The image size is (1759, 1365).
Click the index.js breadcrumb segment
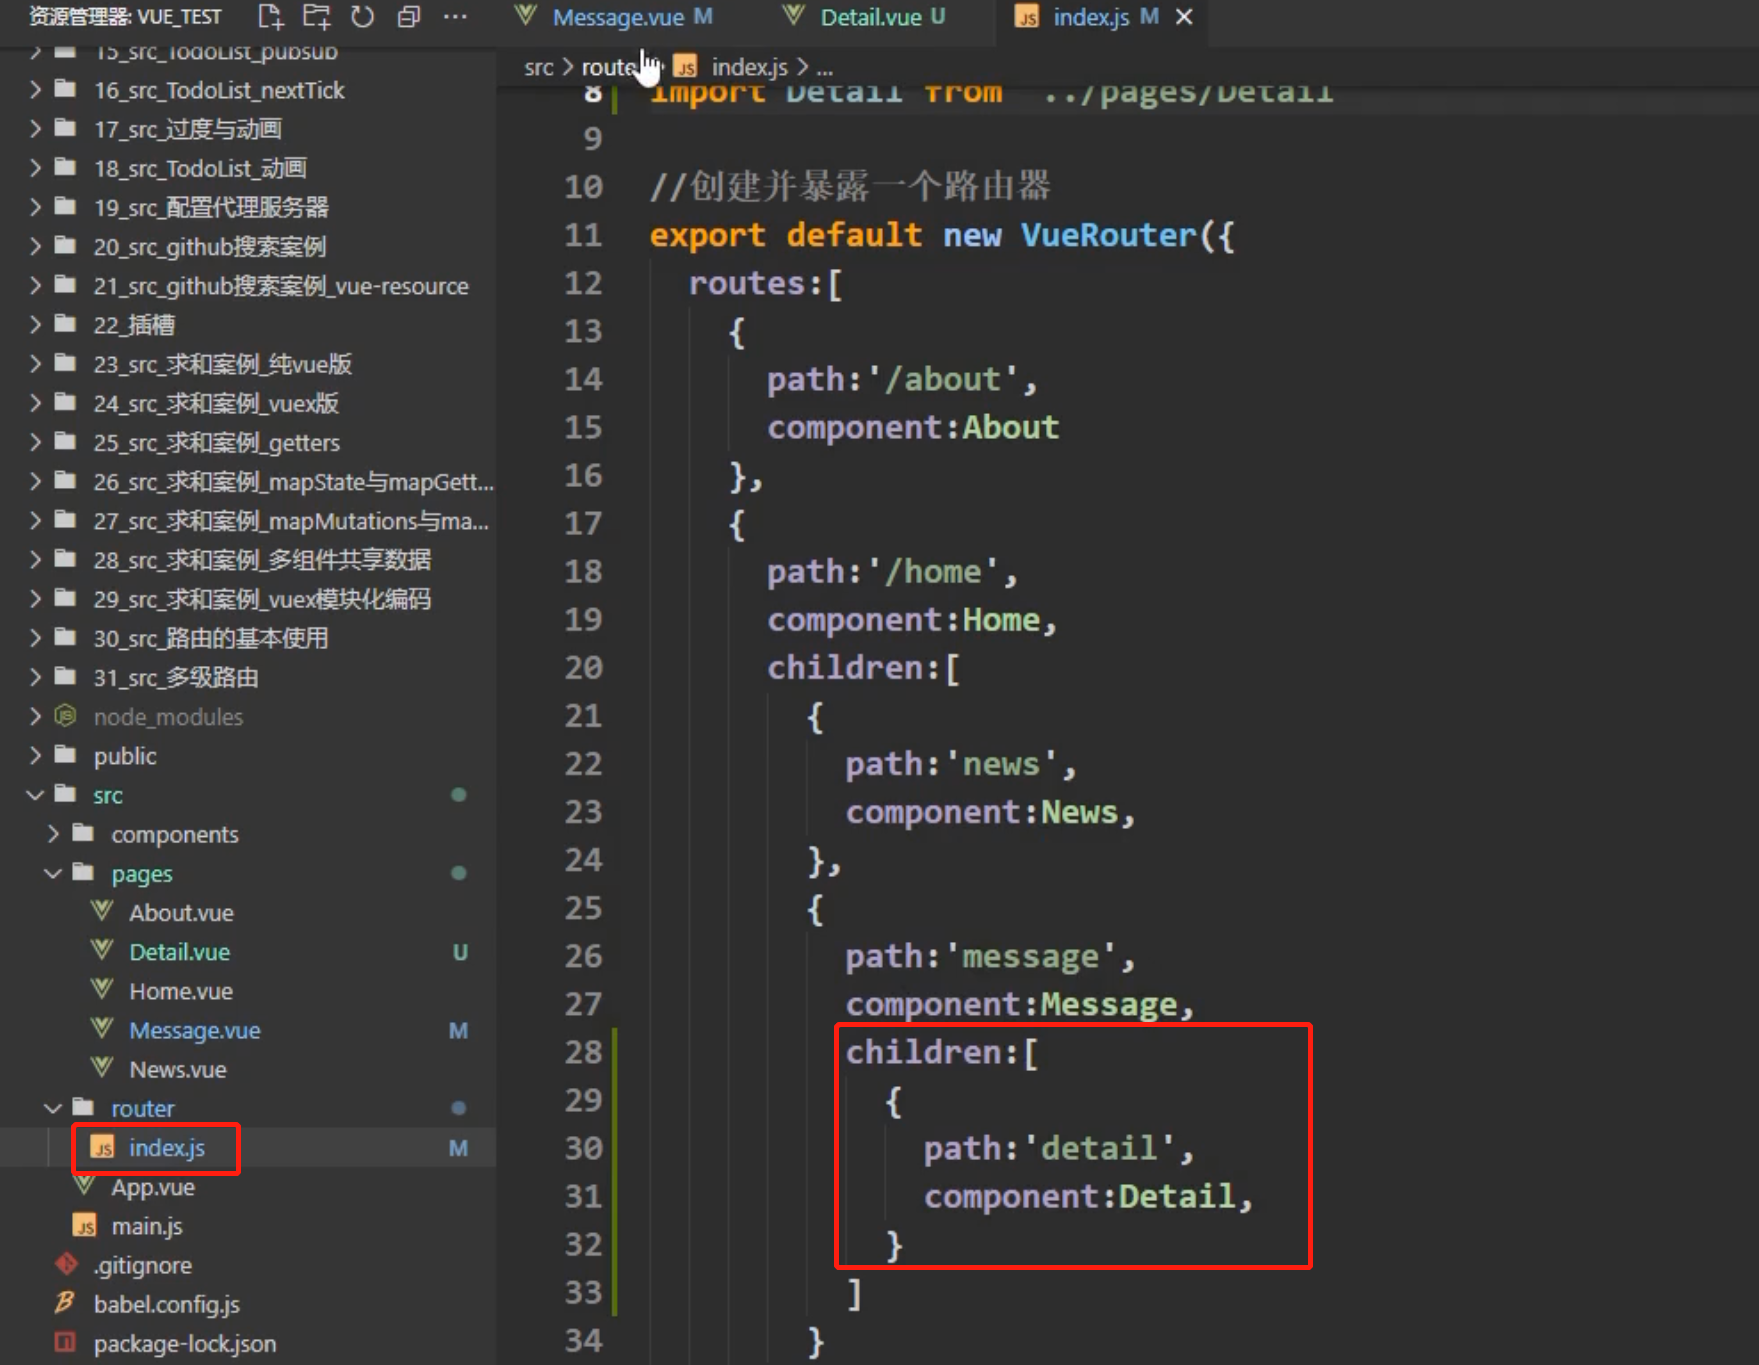tap(749, 67)
